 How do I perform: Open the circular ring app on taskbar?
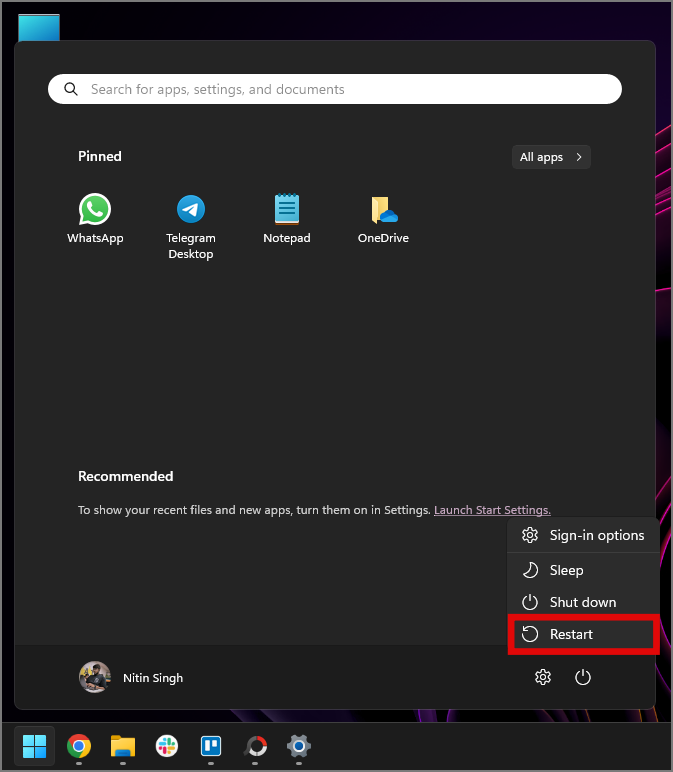pyautogui.click(x=255, y=746)
